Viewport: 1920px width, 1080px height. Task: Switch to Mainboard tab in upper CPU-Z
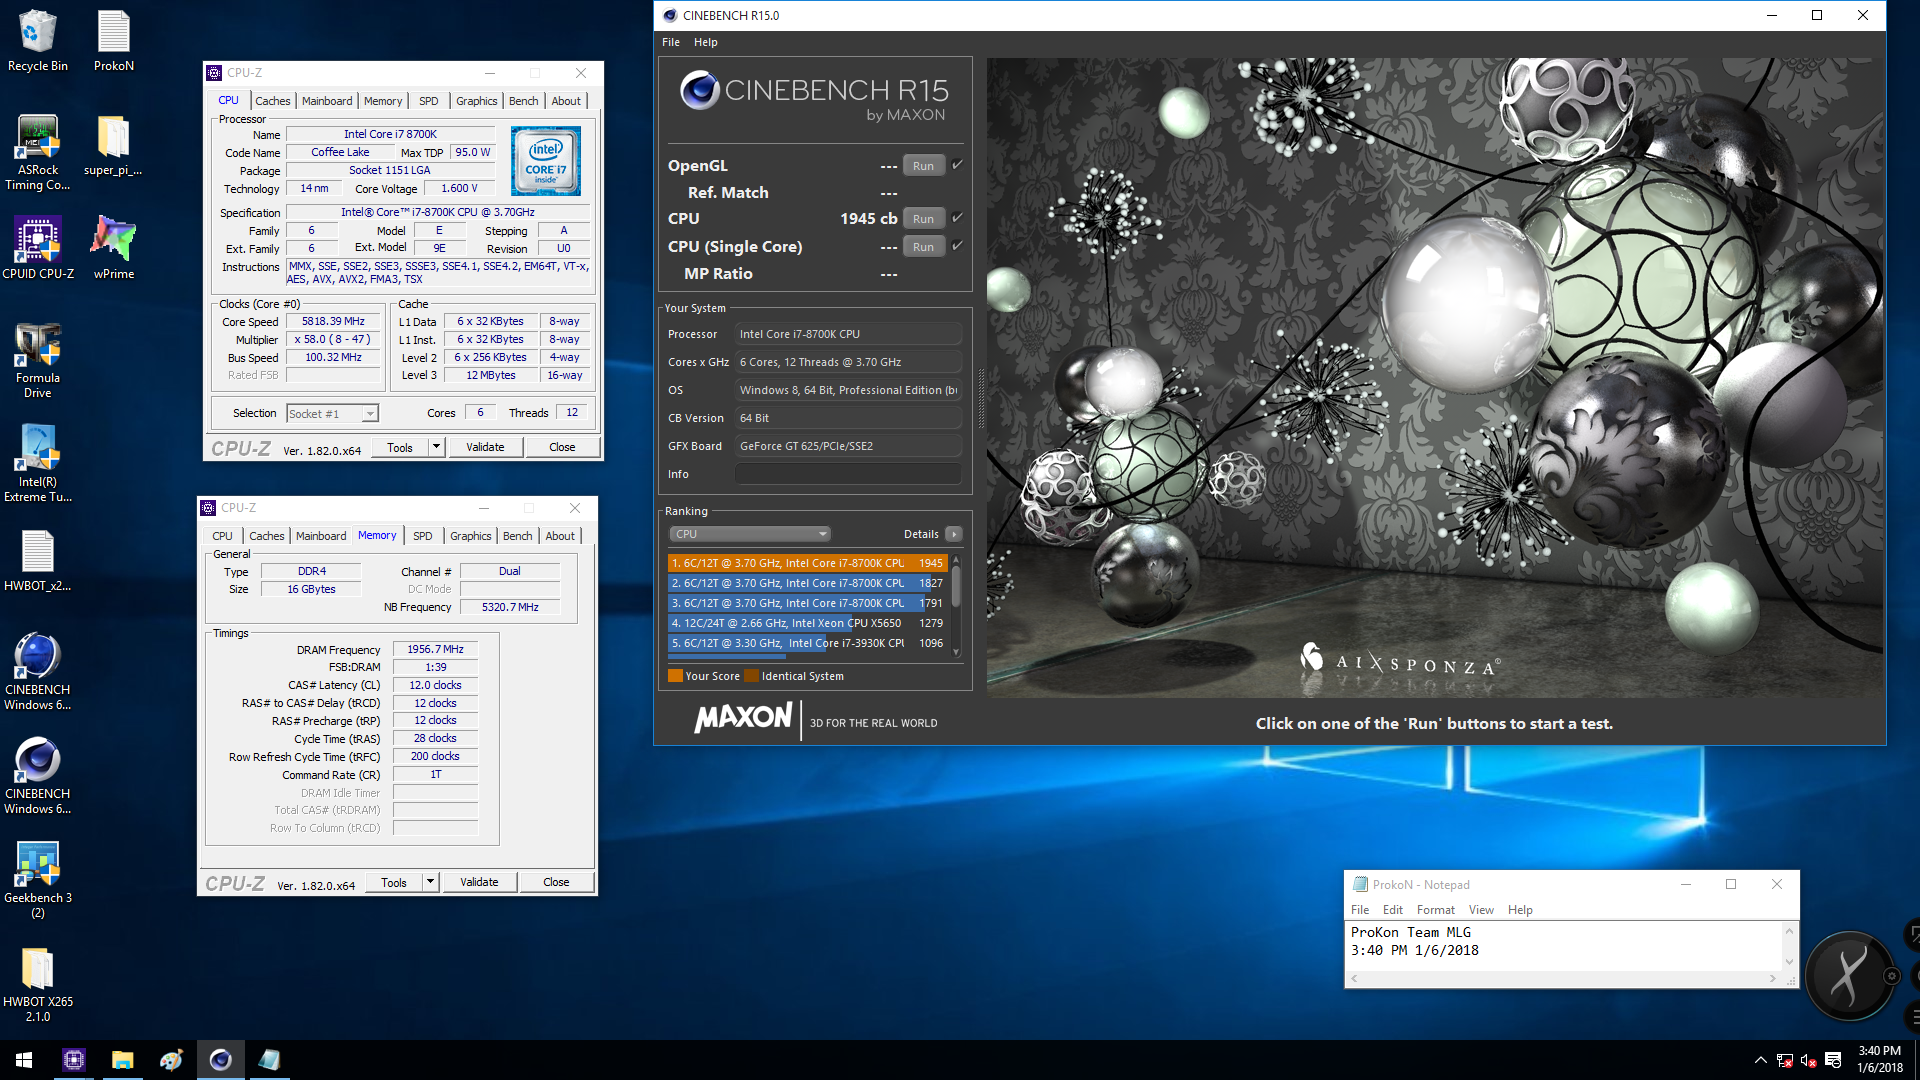[327, 101]
